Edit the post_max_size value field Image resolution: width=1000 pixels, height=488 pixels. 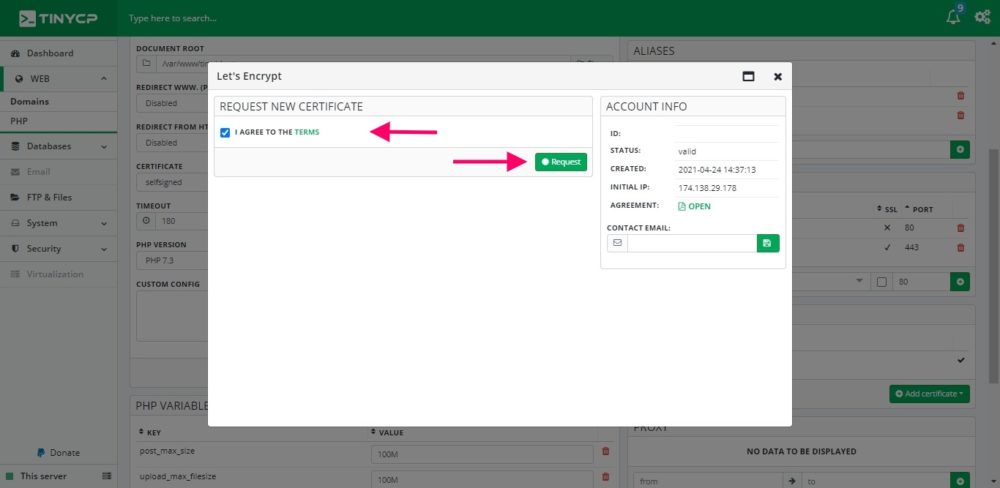[482, 454]
